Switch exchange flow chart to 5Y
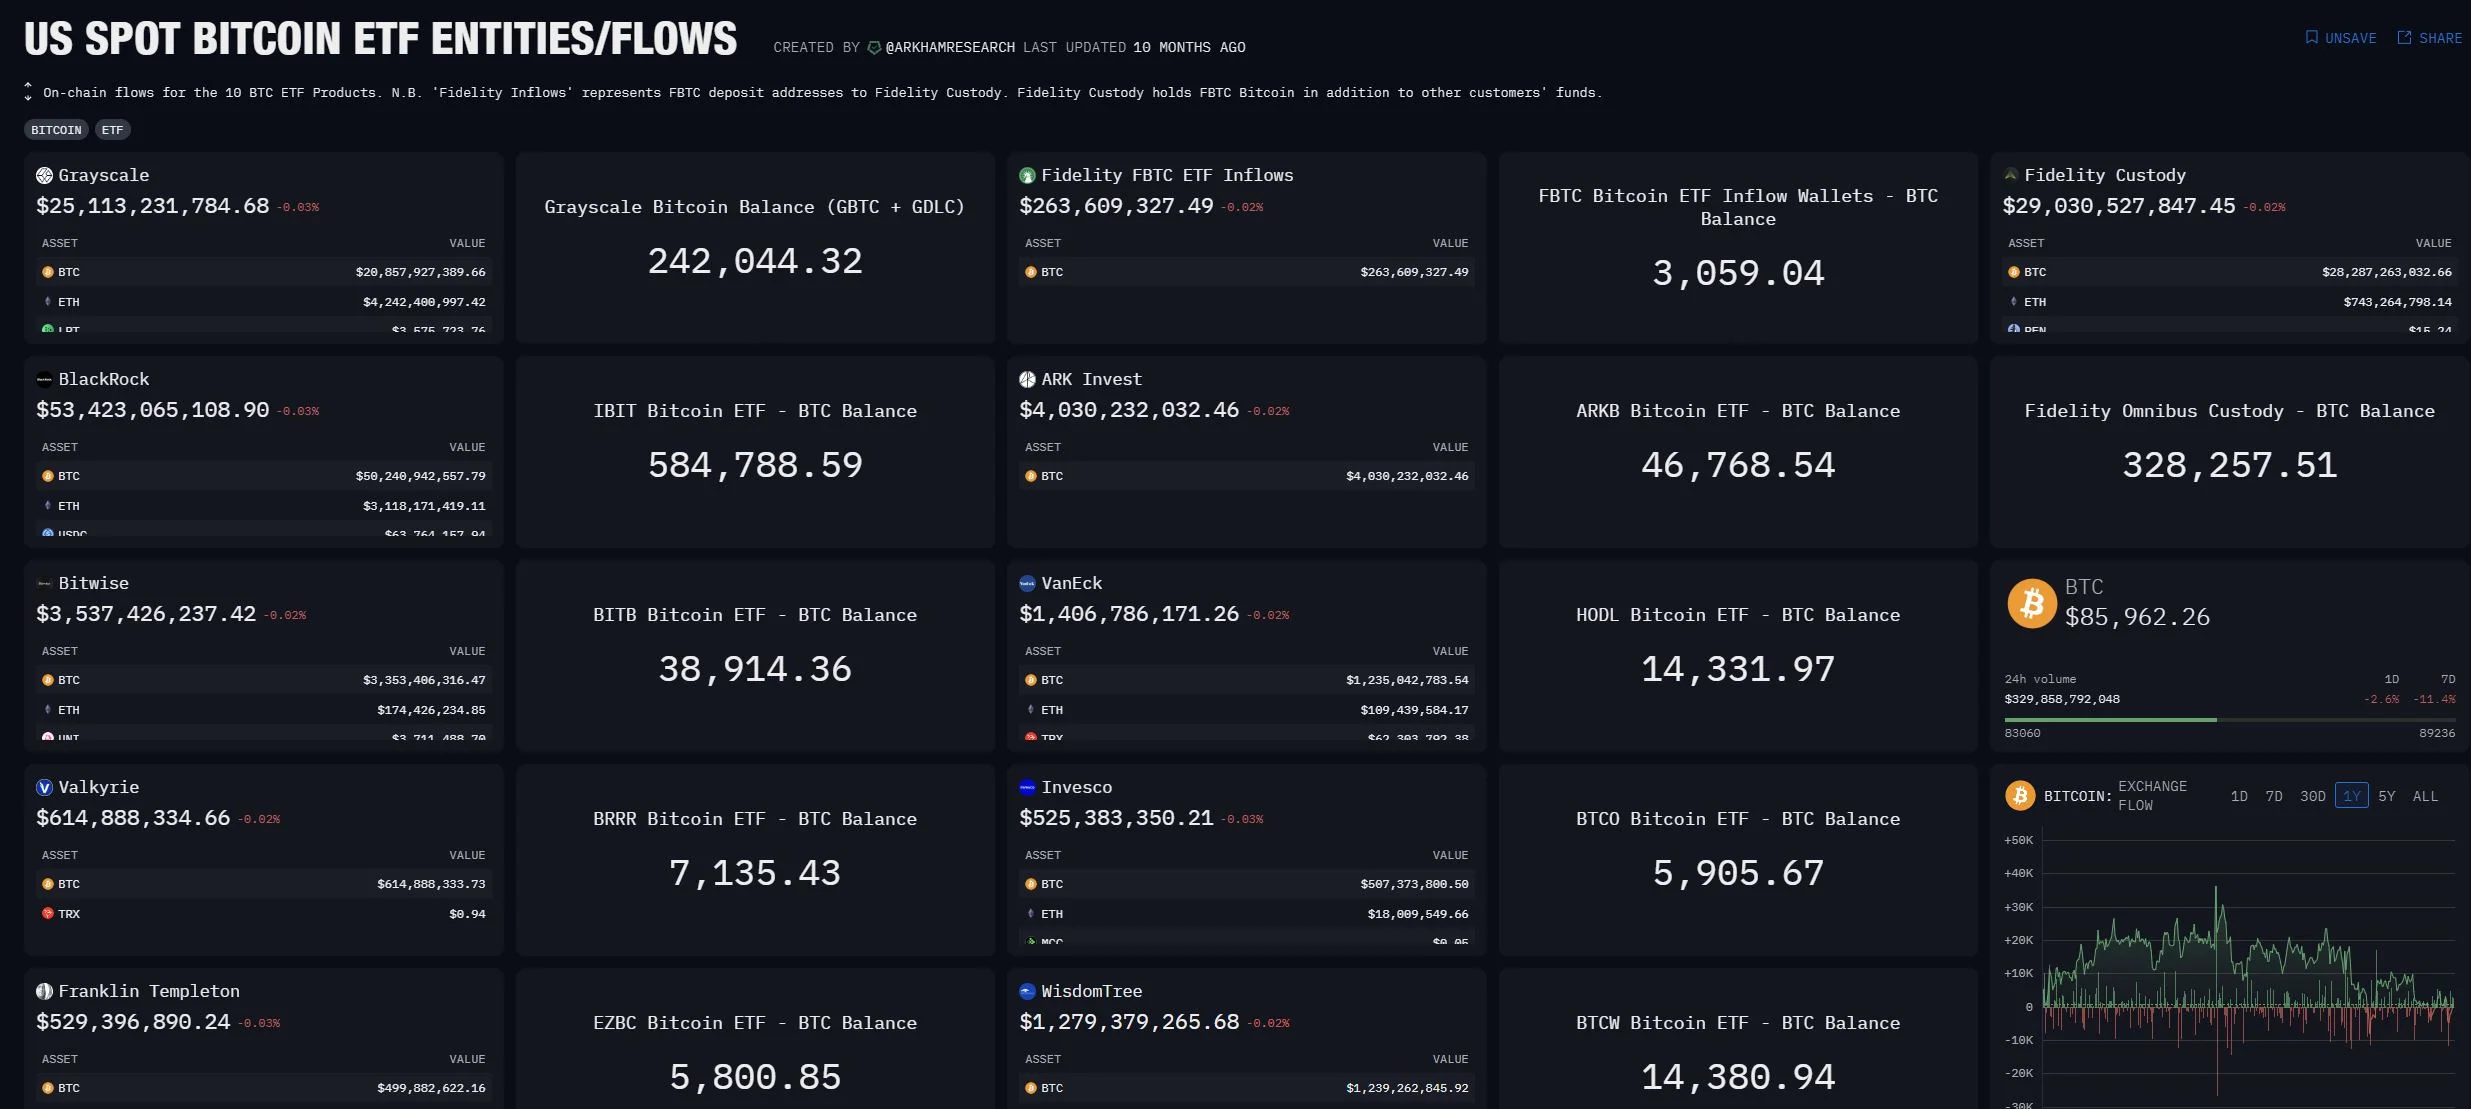 click(2387, 797)
